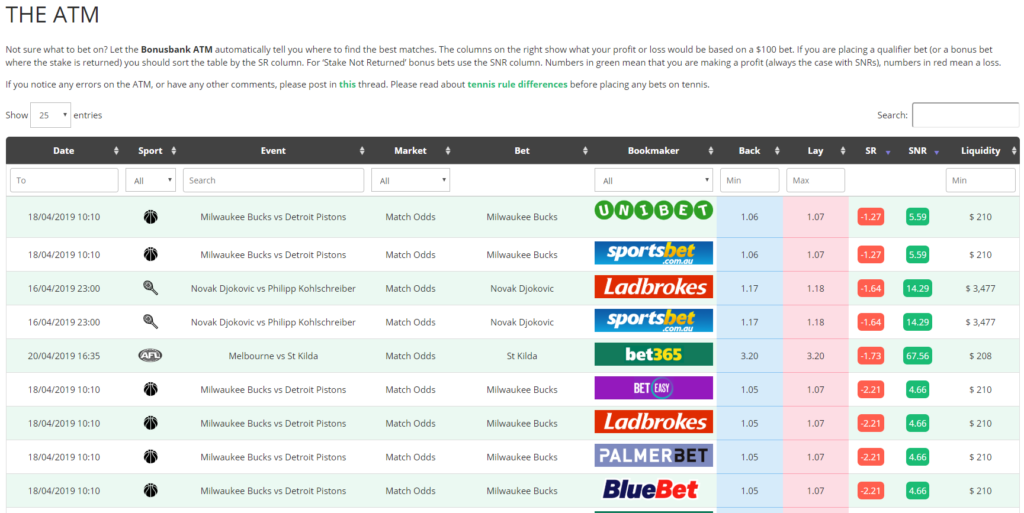
Task: Click the bet365 bookmaker logo
Action: (x=653, y=354)
